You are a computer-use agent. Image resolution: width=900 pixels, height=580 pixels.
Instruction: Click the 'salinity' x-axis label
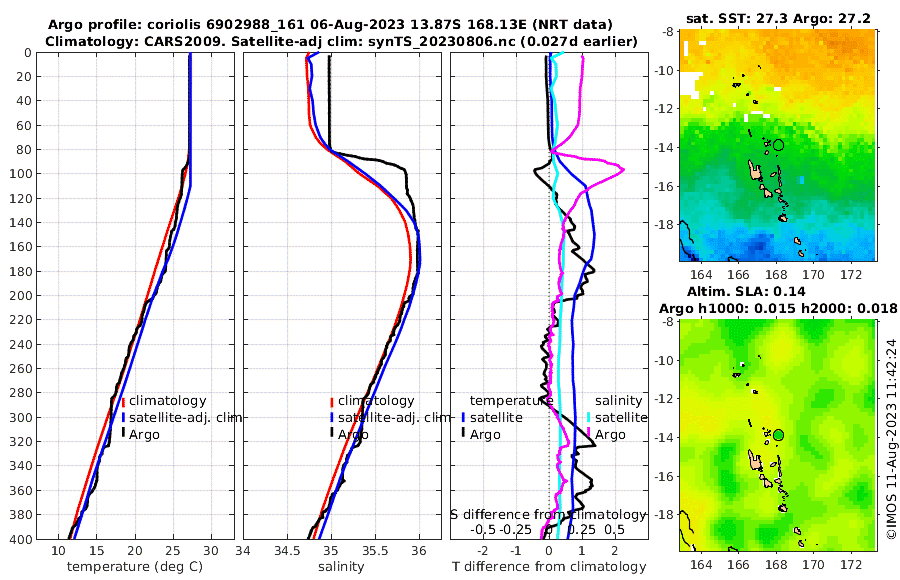click(341, 567)
